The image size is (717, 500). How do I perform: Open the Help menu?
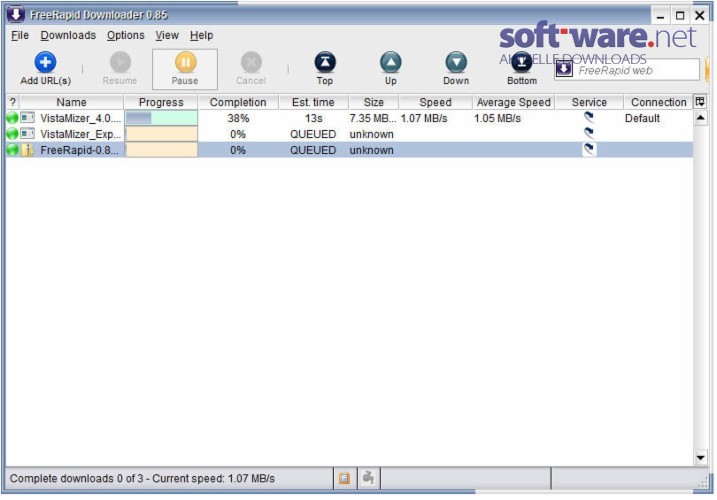[202, 35]
